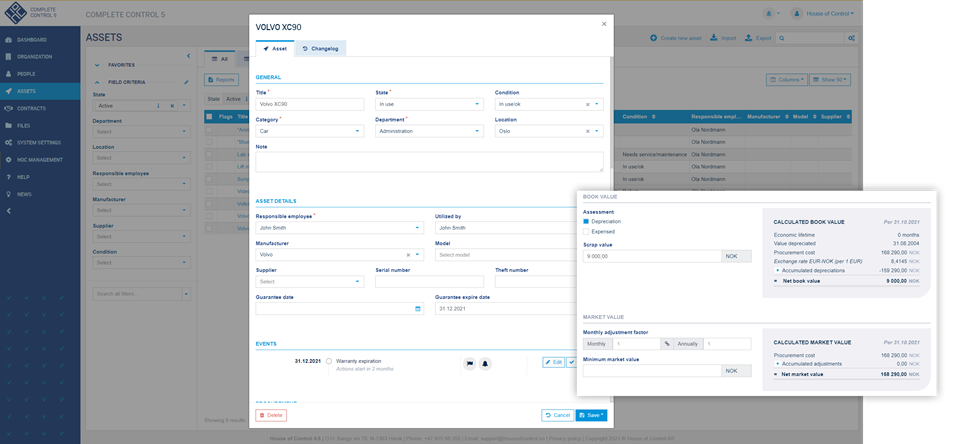The height and width of the screenshot is (444, 959).
Task: Open the Columns dropdown button
Action: 786,80
